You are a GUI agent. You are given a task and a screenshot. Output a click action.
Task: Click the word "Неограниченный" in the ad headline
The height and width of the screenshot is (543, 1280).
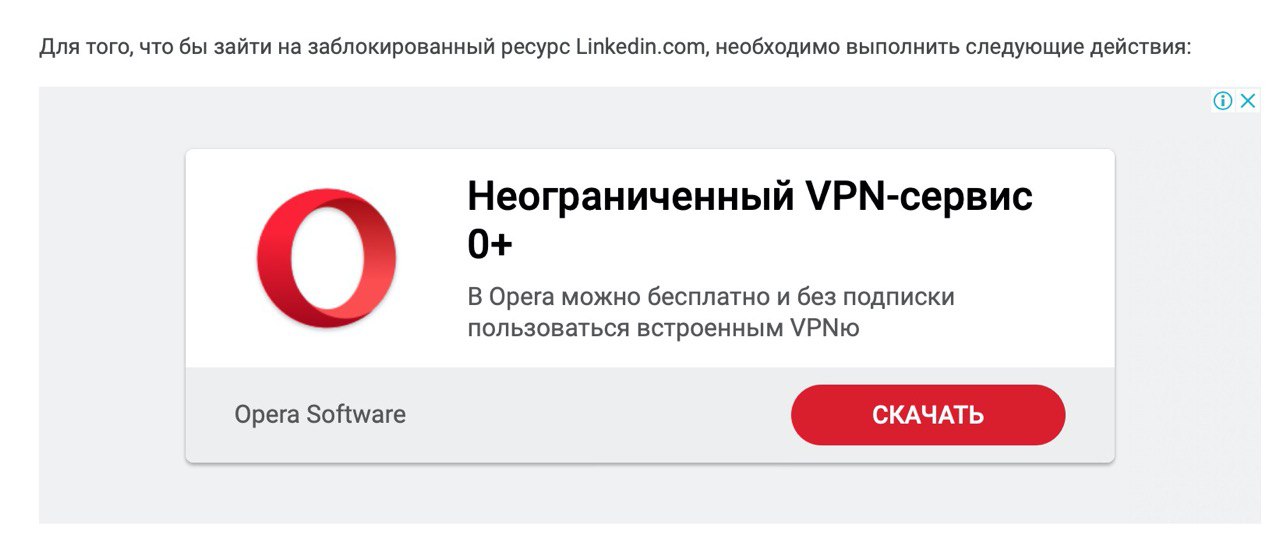[x=617, y=198]
